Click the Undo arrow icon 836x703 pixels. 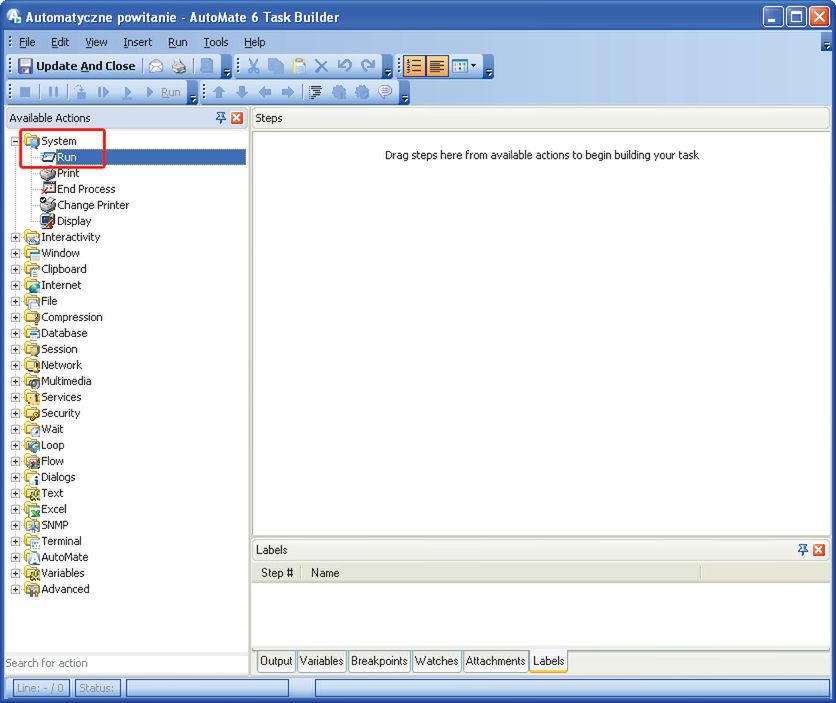(x=345, y=66)
